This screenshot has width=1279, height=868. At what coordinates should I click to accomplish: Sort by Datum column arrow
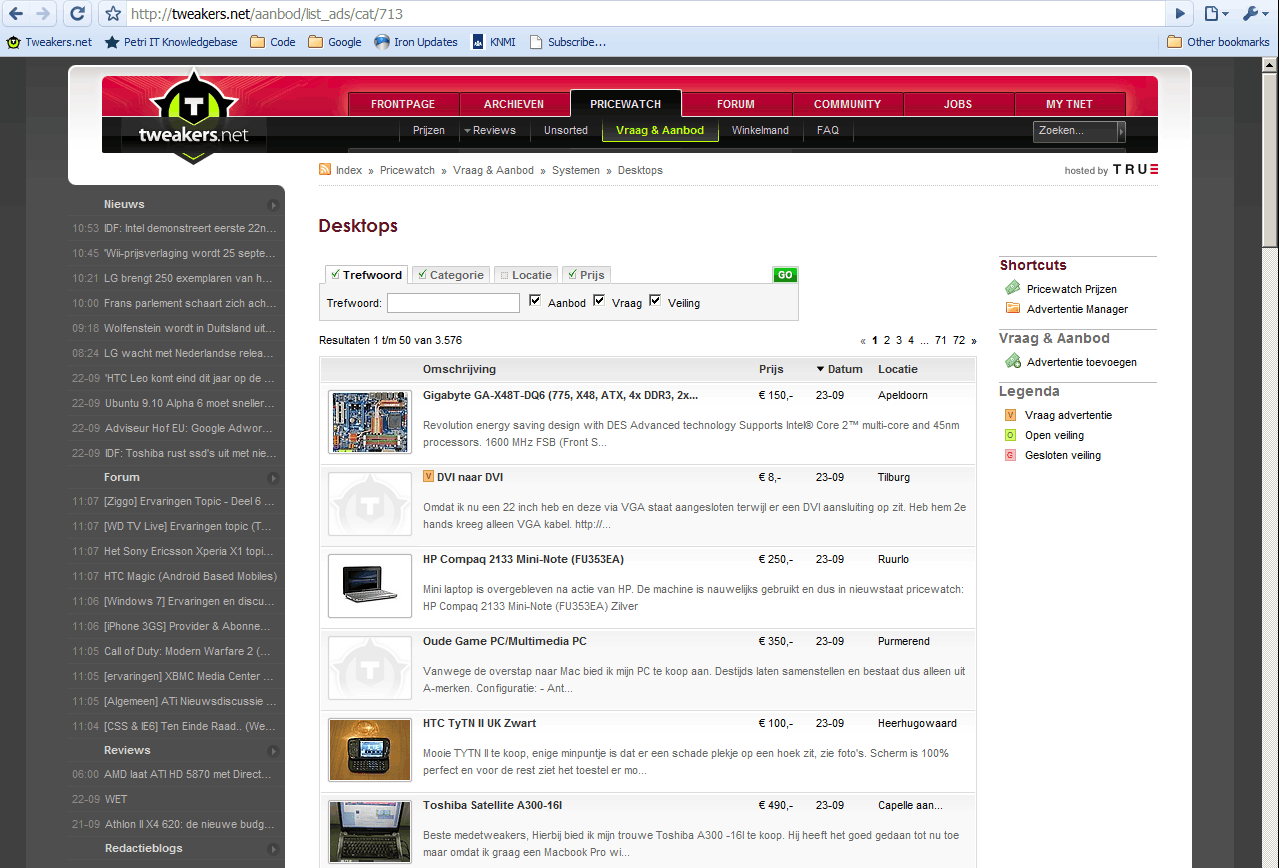tap(821, 369)
